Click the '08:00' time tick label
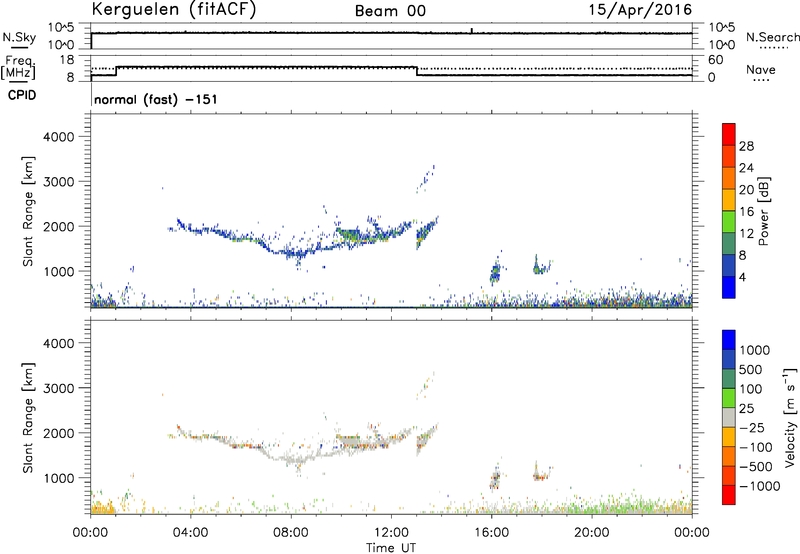This screenshot has height=554, width=800. coord(291,533)
